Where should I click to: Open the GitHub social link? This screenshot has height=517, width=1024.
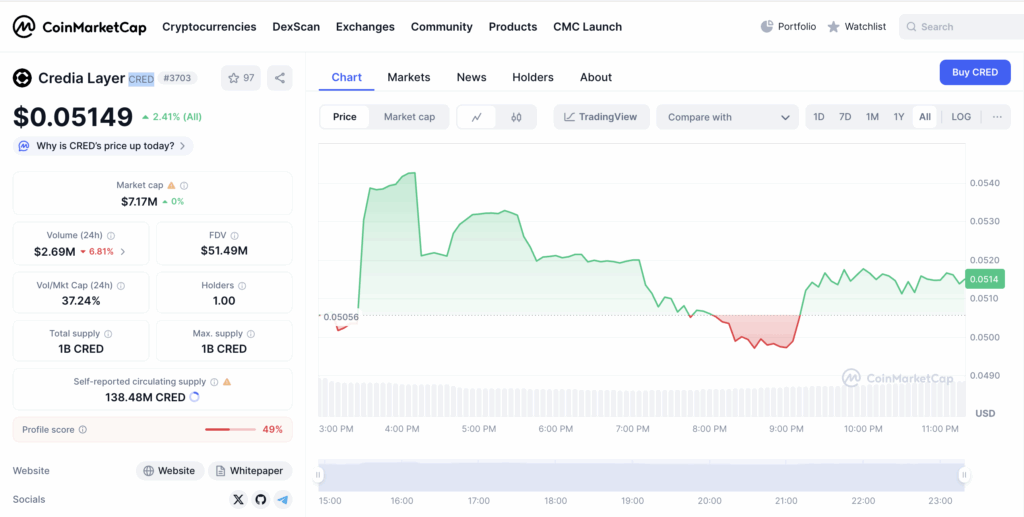261,499
